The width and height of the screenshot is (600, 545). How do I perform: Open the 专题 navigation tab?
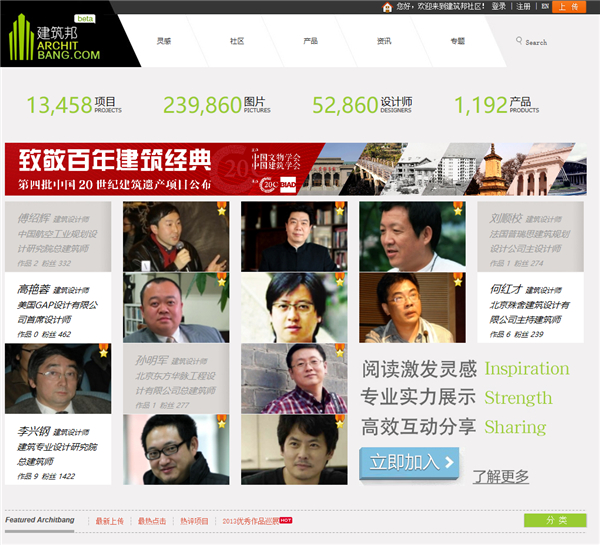click(457, 41)
